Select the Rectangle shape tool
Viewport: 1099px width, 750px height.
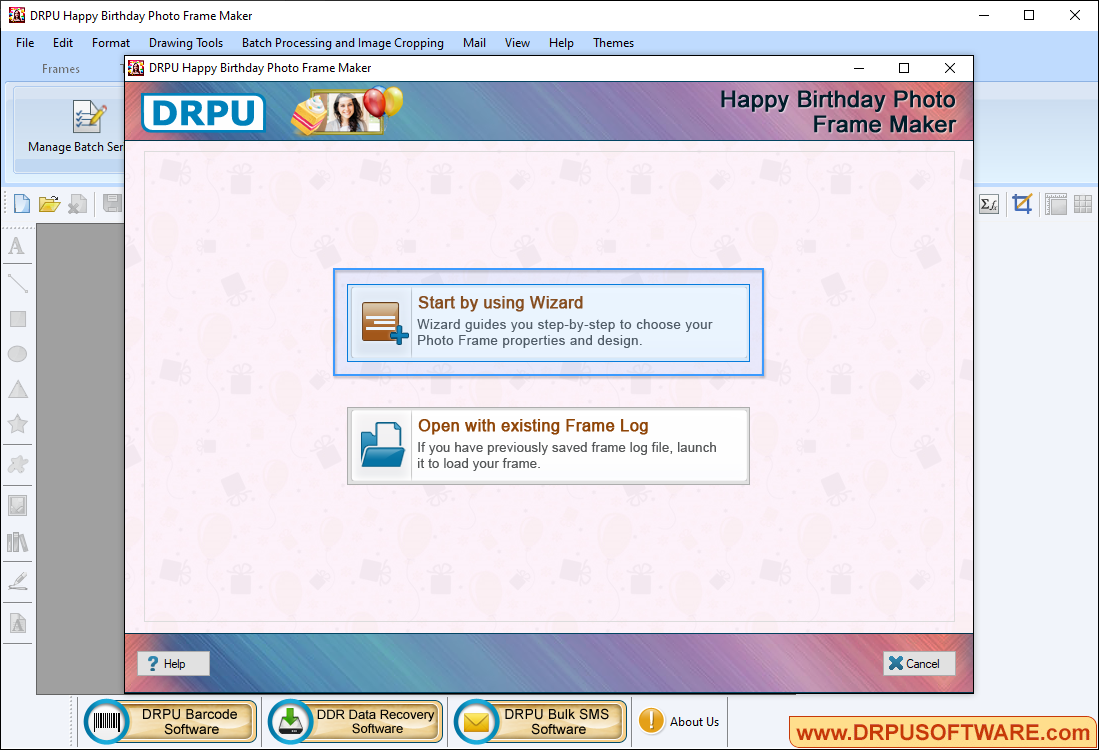click(x=16, y=319)
